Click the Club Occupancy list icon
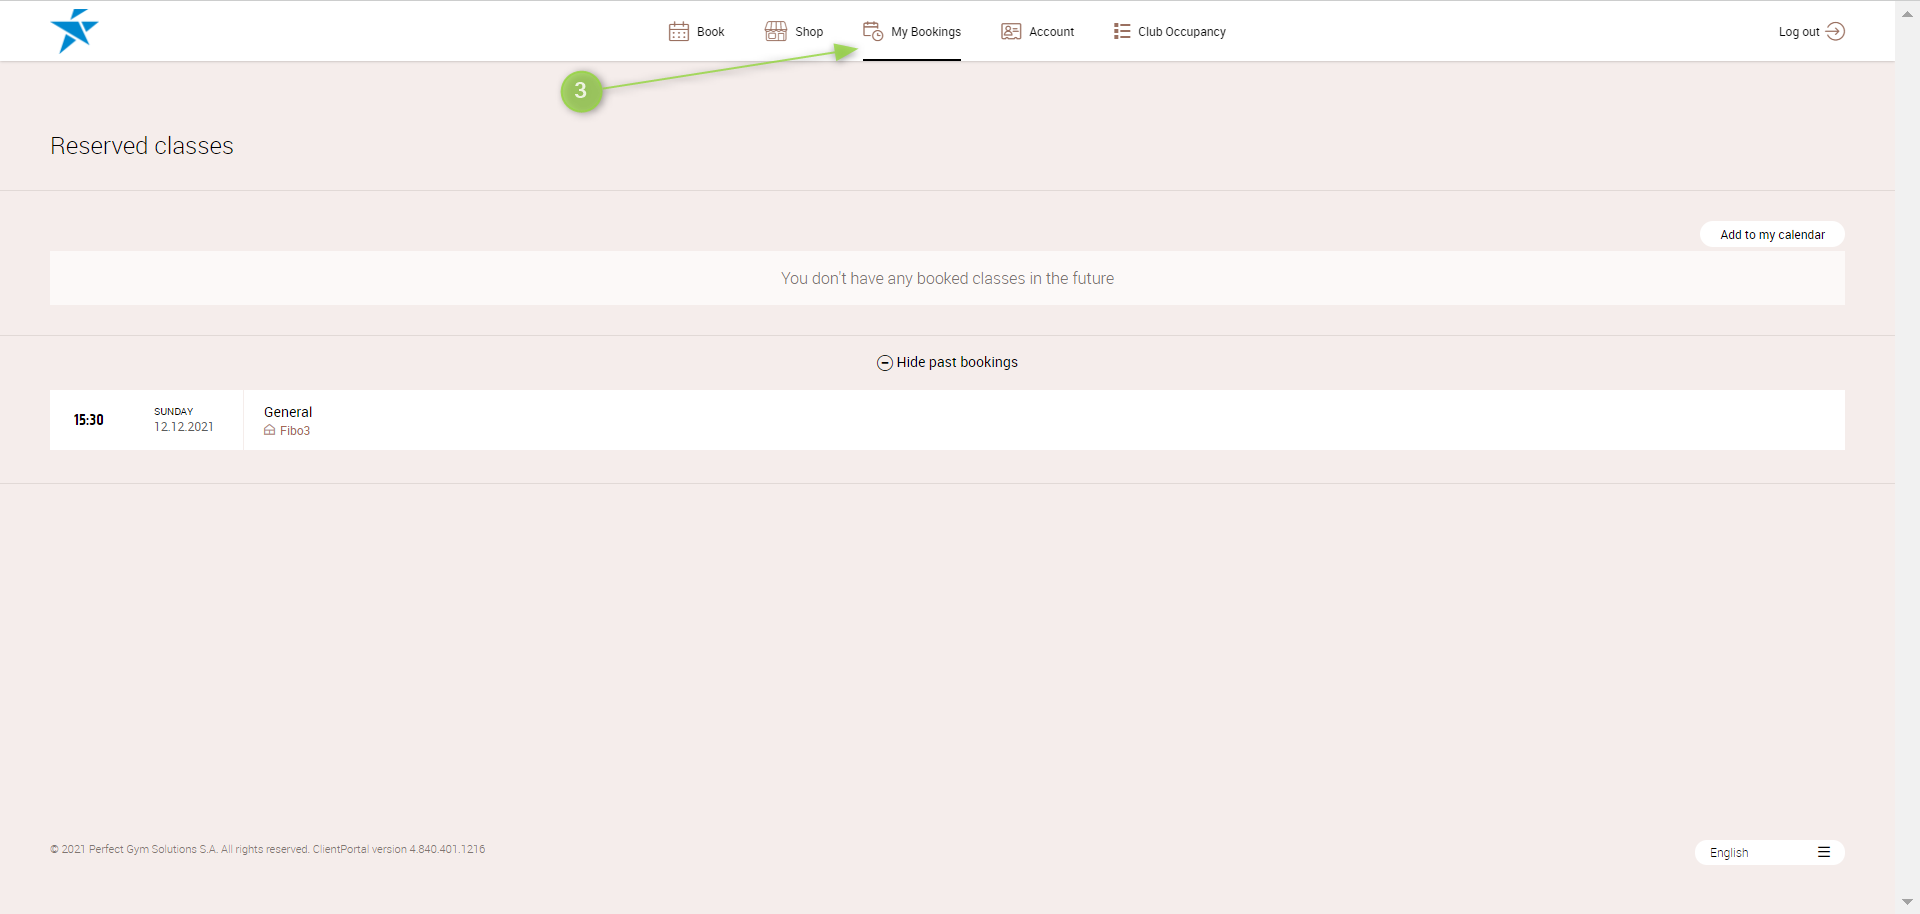This screenshot has height=914, width=1920. pos(1122,32)
